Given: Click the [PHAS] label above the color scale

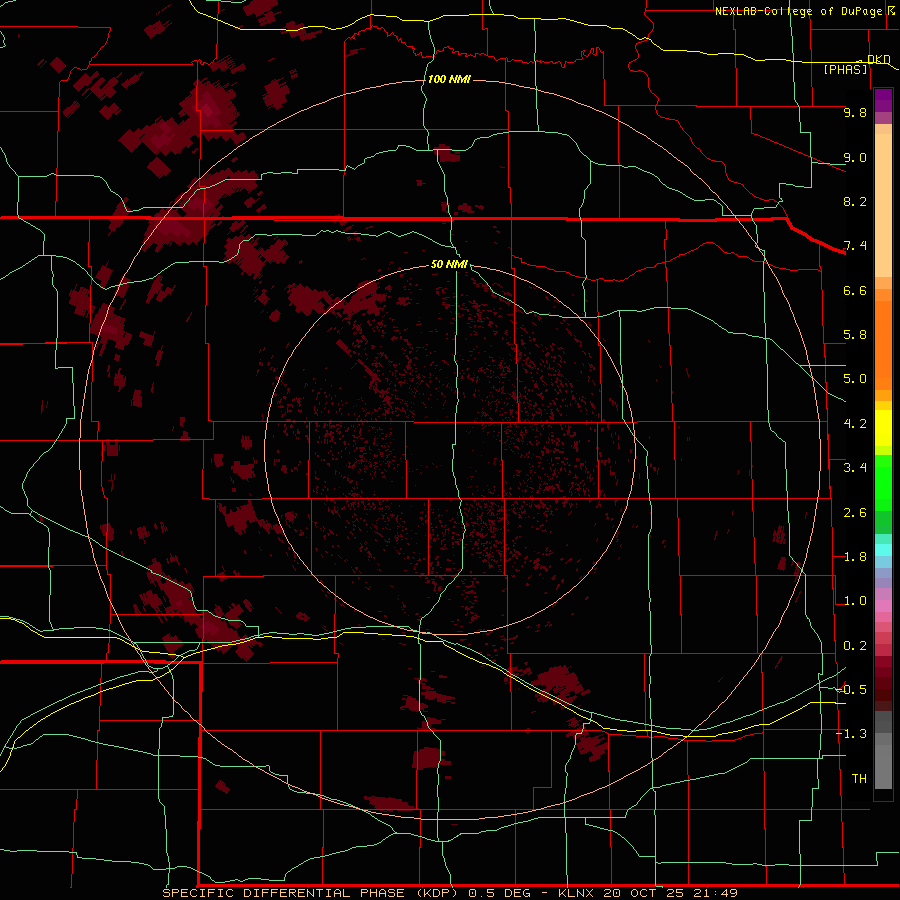Looking at the screenshot, I should click(x=845, y=70).
